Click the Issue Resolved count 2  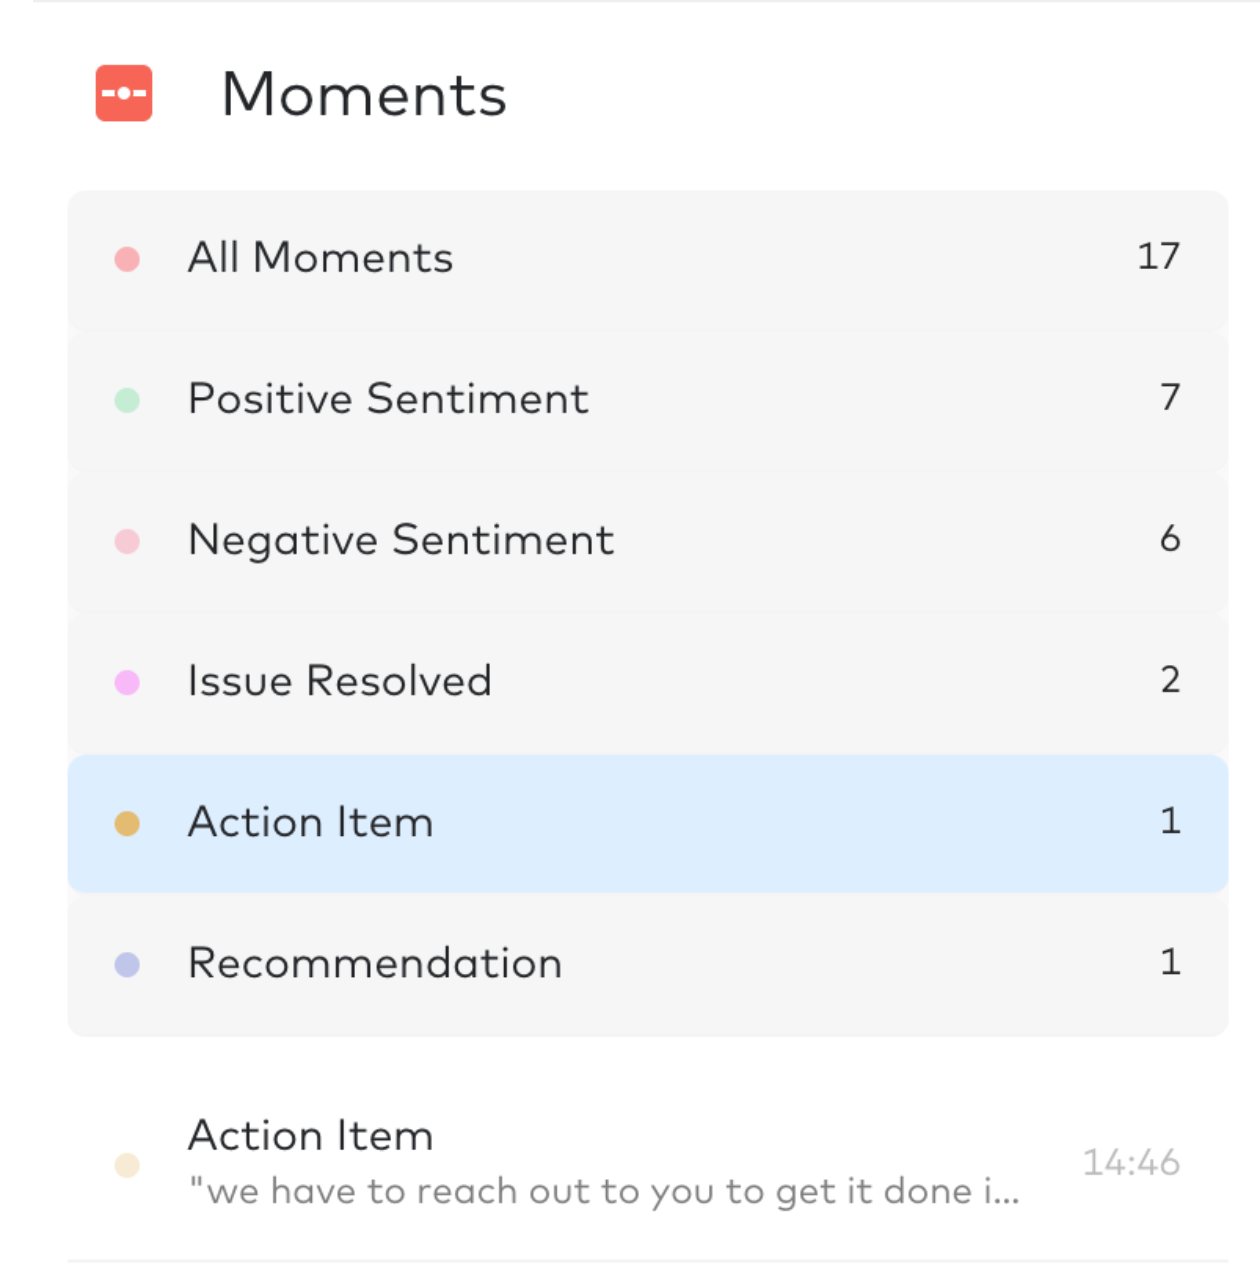(1170, 680)
